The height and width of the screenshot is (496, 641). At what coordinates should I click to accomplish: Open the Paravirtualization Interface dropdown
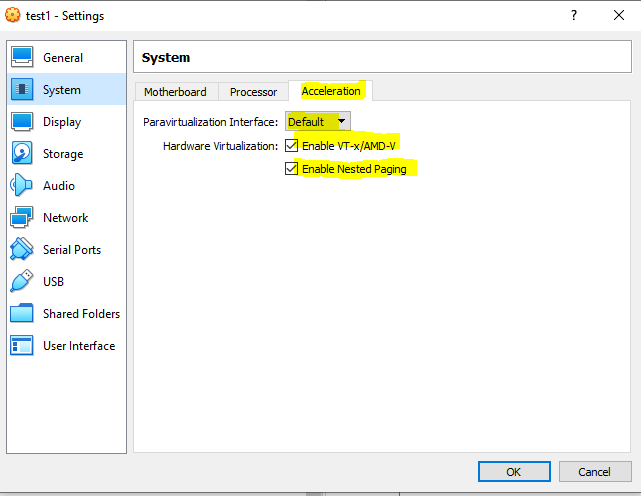(318, 121)
